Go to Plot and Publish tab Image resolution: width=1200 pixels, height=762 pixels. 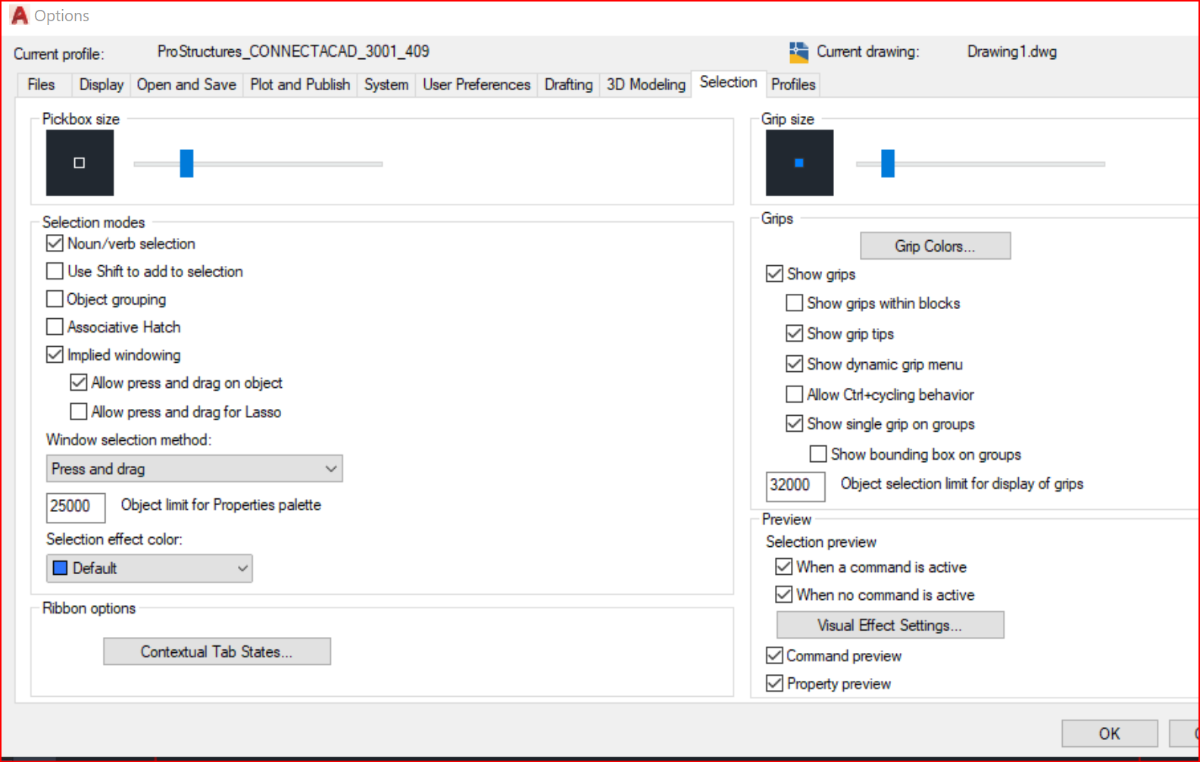tap(300, 85)
